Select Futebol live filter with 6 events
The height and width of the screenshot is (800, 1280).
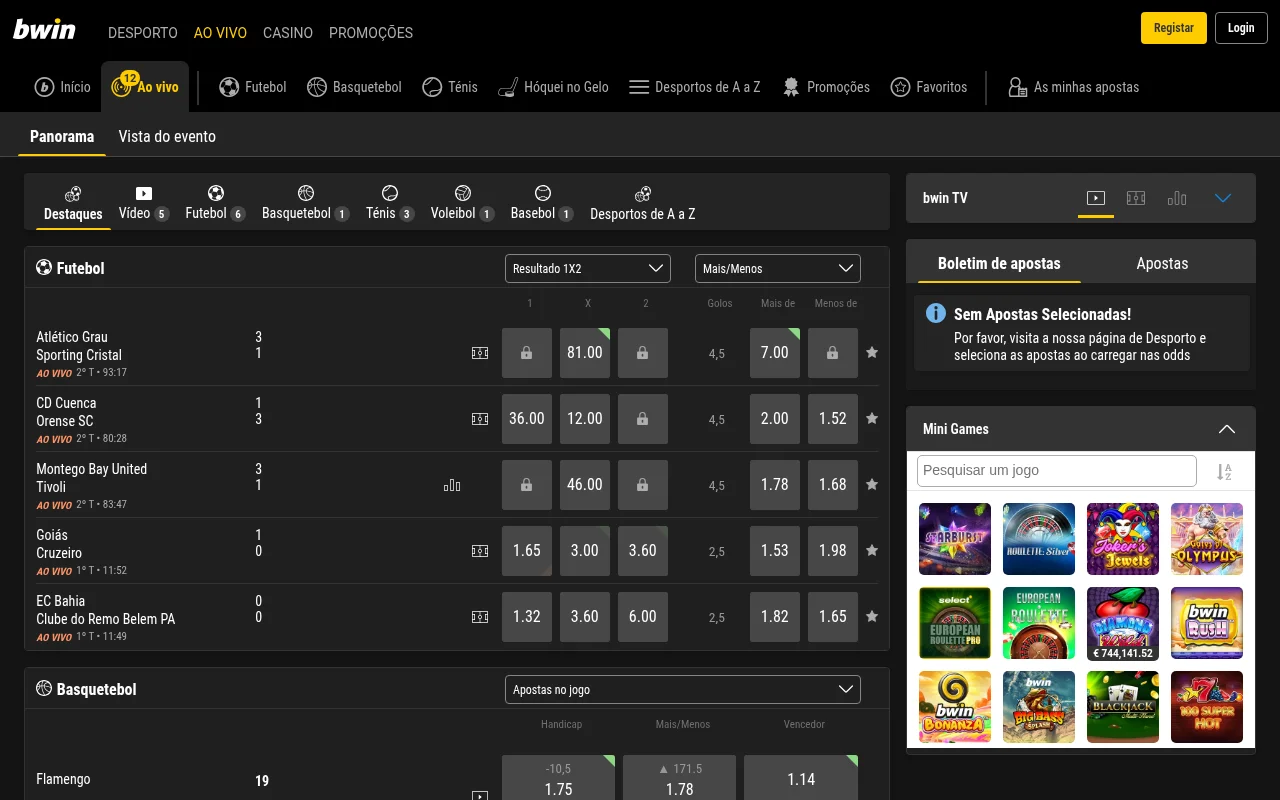[x=215, y=203]
